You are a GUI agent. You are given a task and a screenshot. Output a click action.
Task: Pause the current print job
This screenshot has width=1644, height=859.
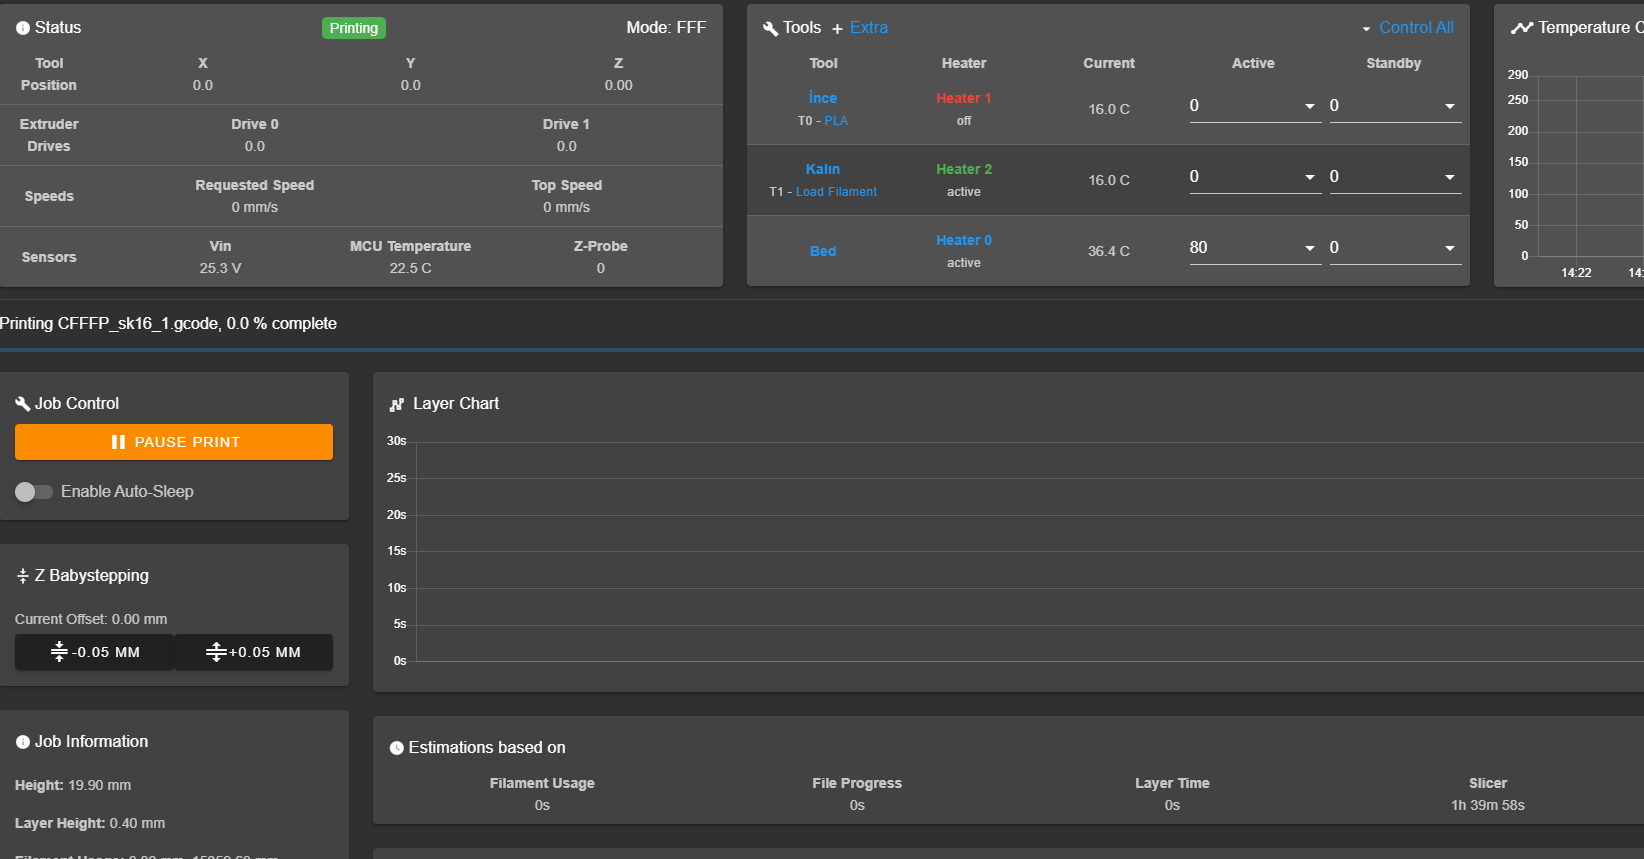174,442
